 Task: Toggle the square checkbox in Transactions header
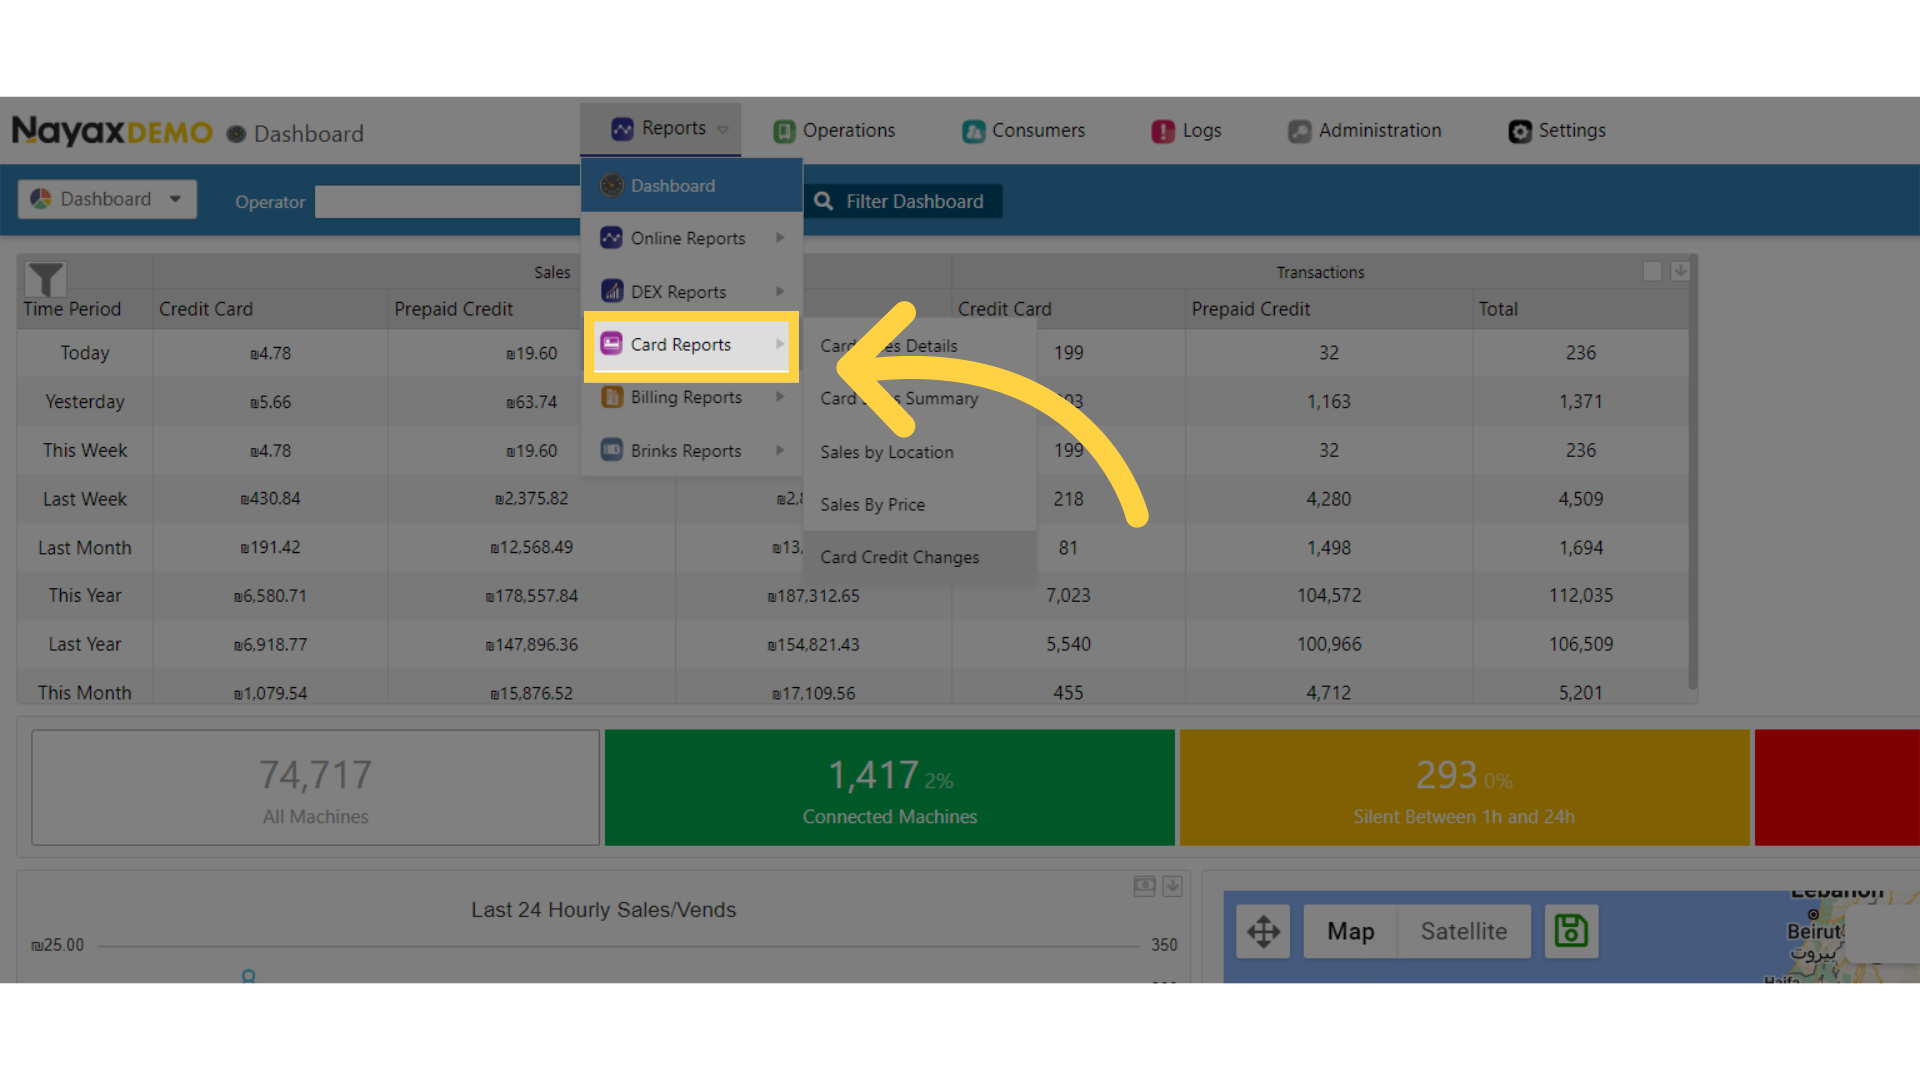(1652, 271)
